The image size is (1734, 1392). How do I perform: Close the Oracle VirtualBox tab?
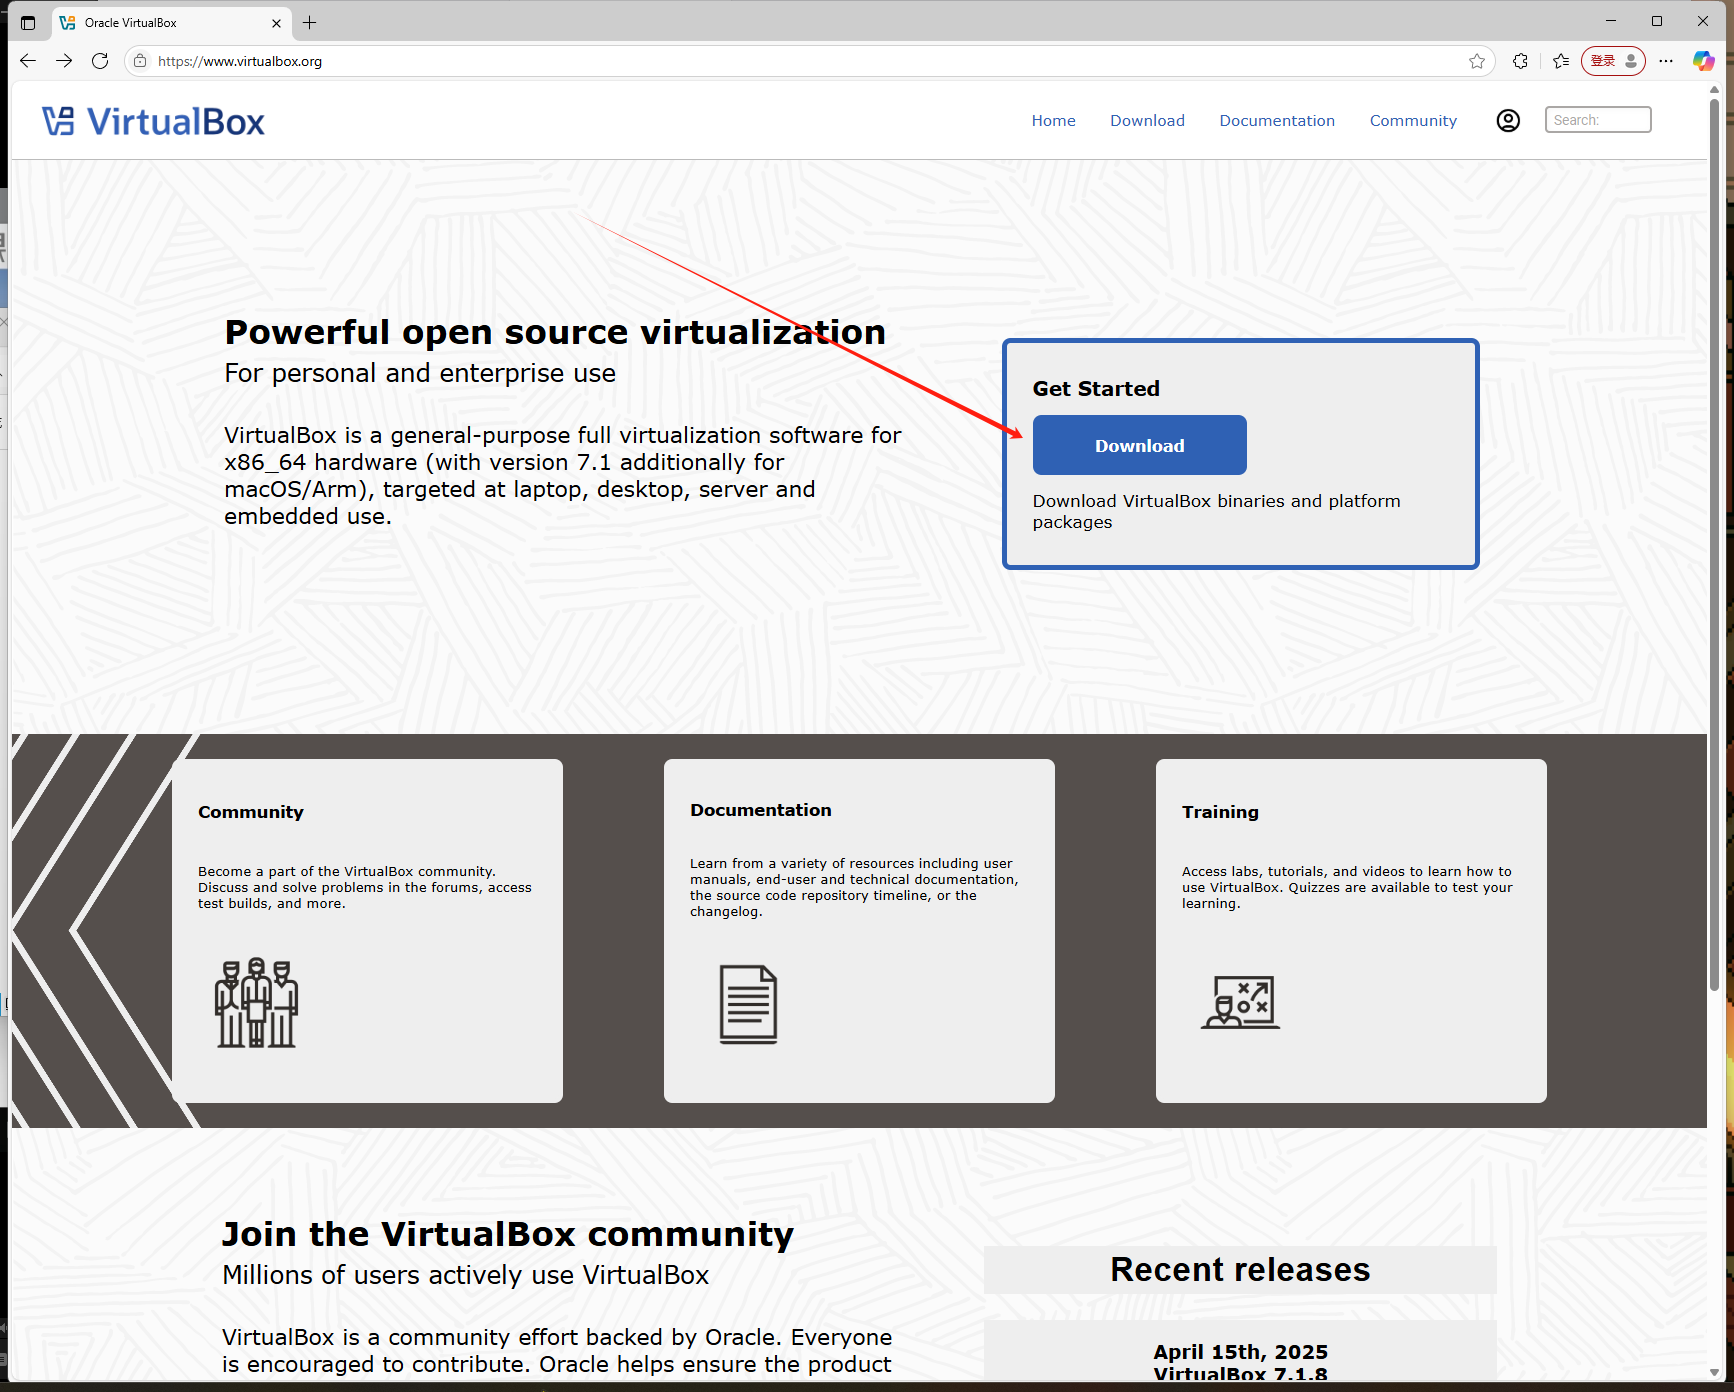point(277,22)
